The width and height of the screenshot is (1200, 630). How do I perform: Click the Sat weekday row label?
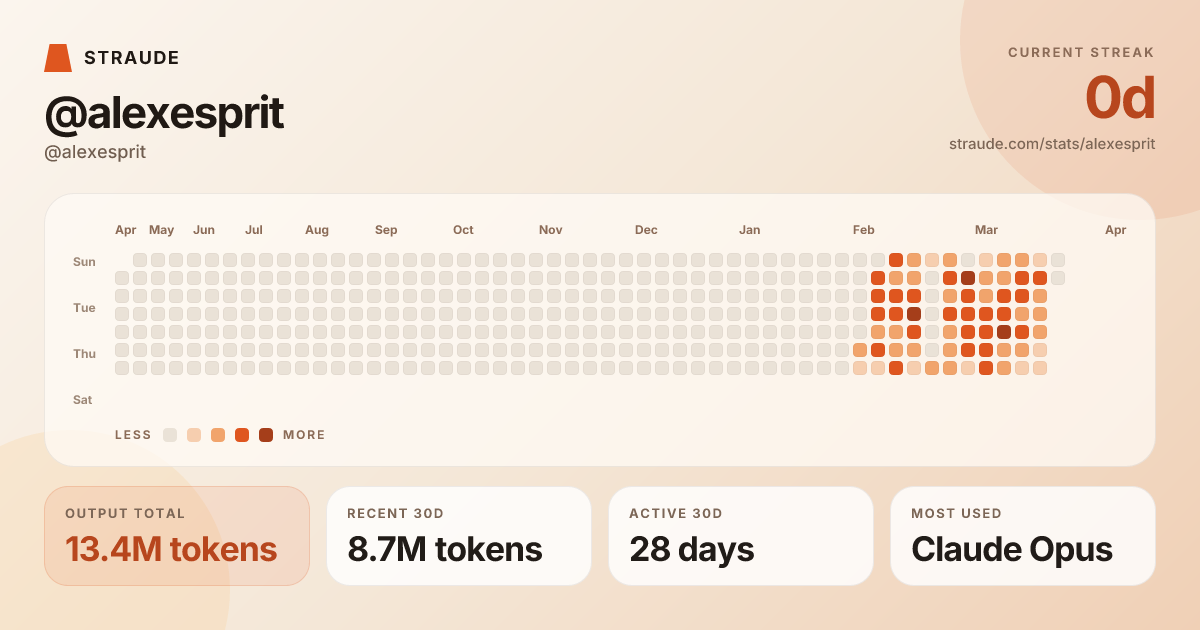[83, 400]
